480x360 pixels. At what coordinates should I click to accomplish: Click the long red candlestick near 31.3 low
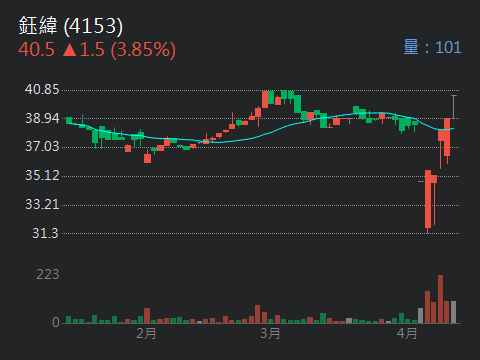(x=428, y=199)
